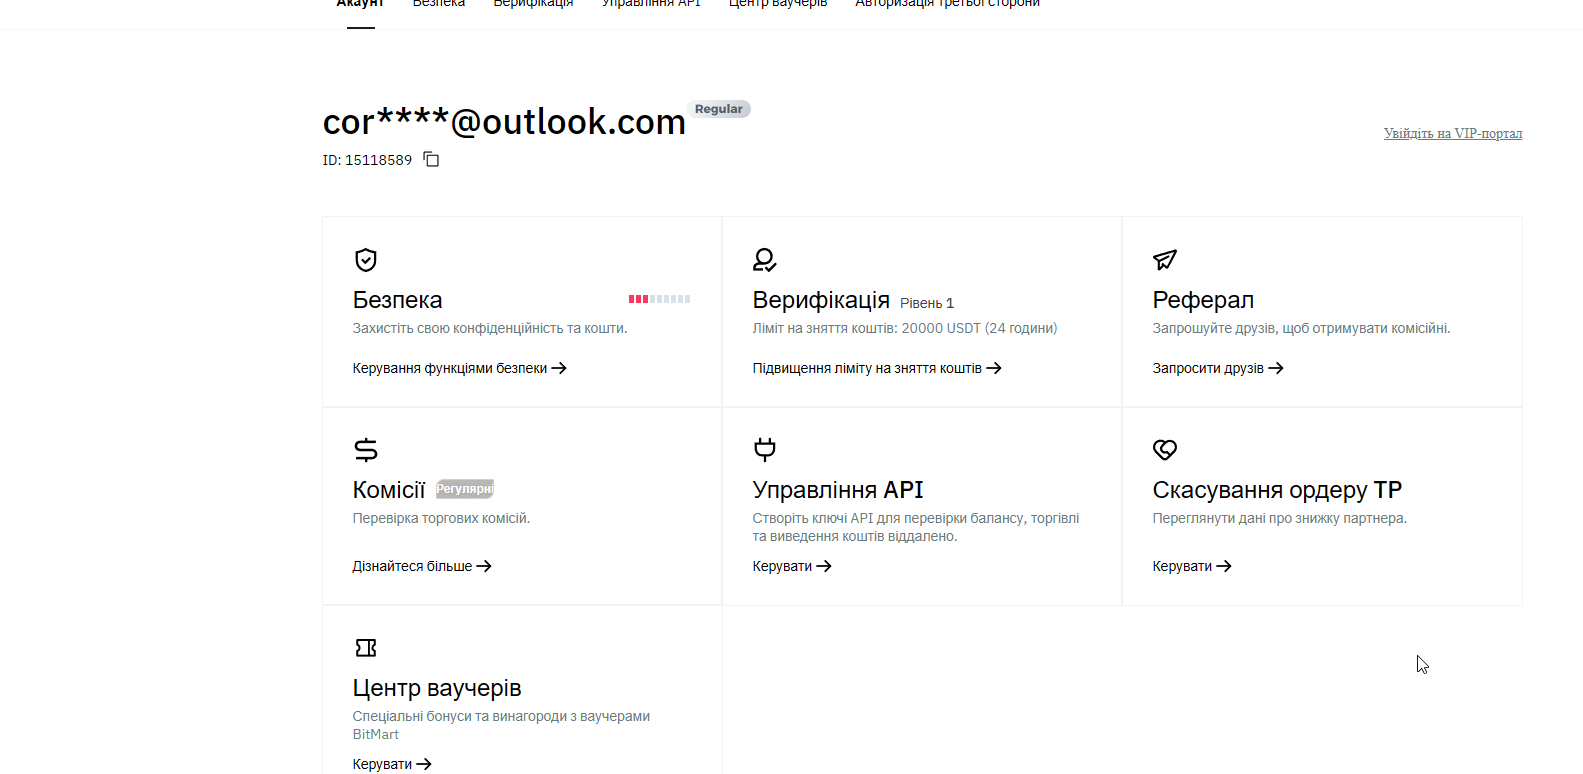Viewport: 1583px width, 774px height.
Task: Click Запросити друзів link
Action: (1217, 368)
